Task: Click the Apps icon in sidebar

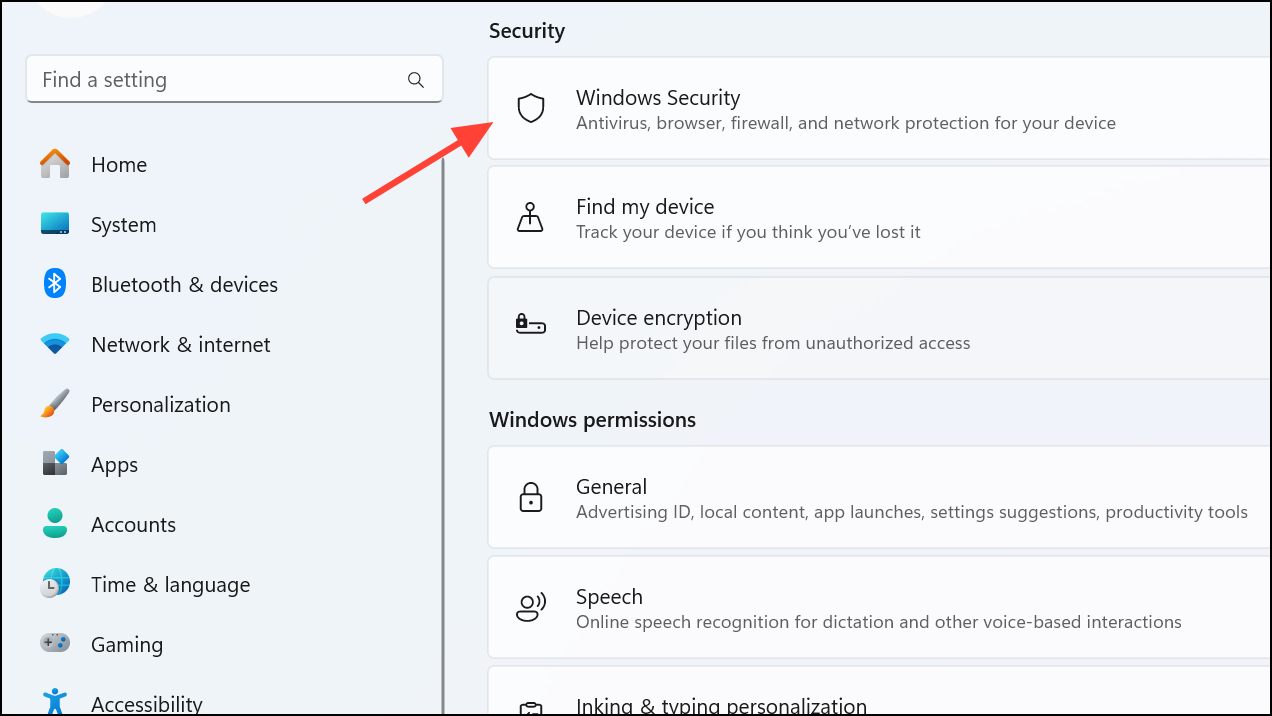Action: 55,463
